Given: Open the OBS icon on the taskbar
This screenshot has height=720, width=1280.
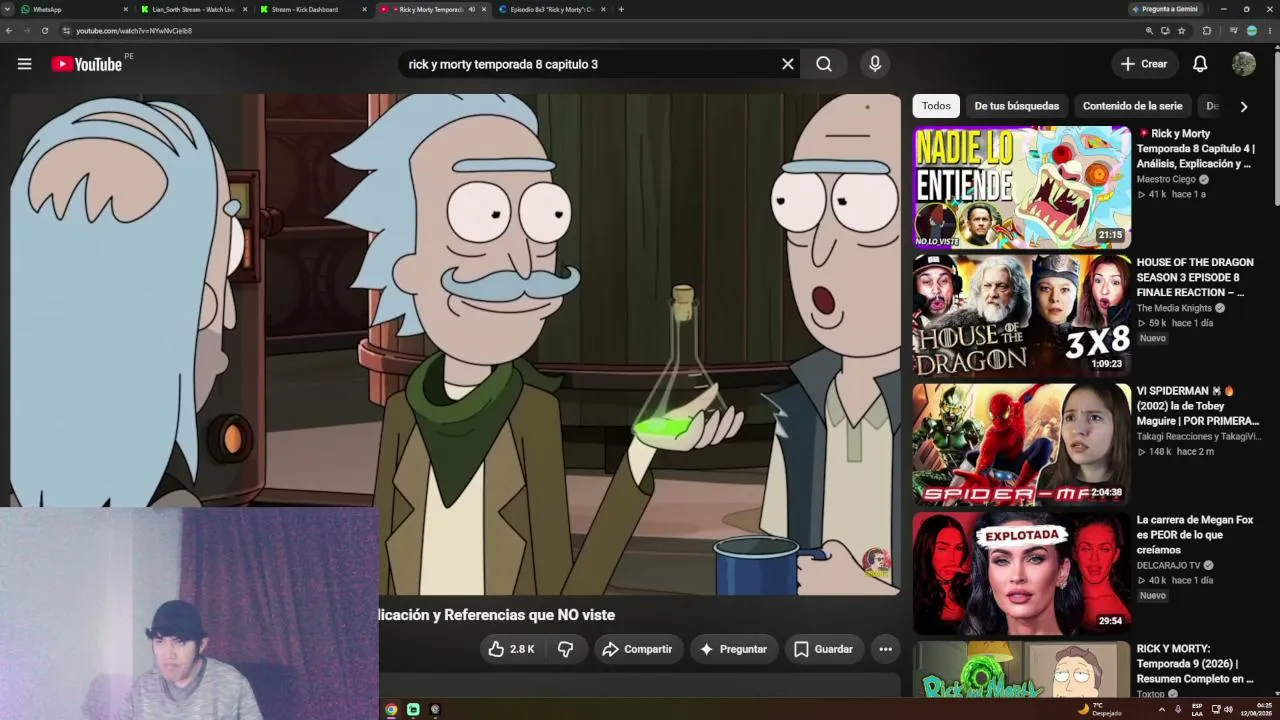Looking at the screenshot, I should click(435, 709).
